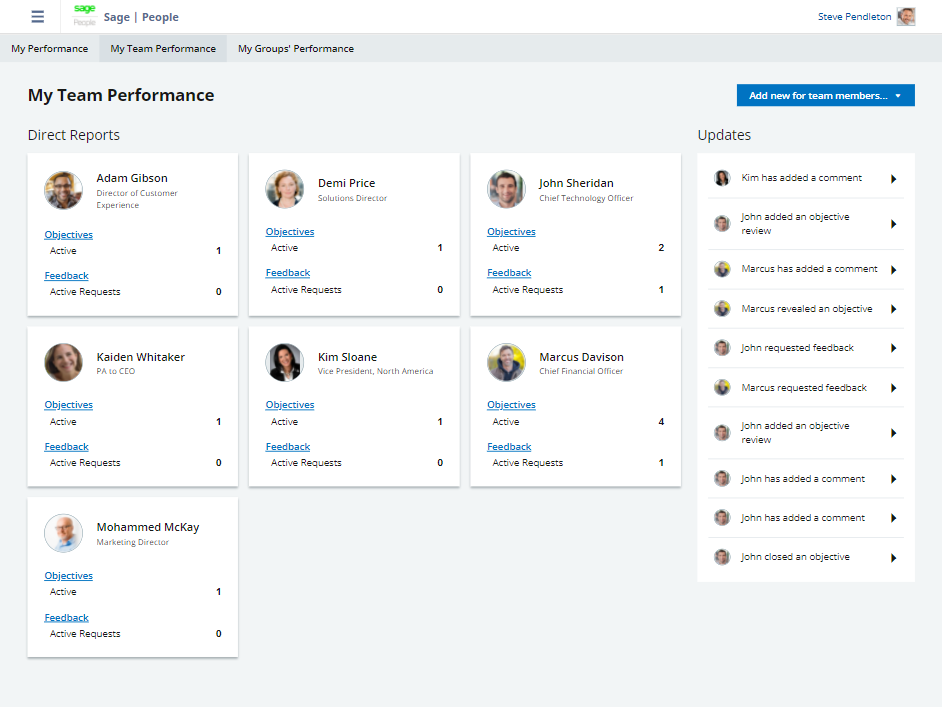Expand the 'Marcus revealed an objective' update arrow

click(893, 310)
